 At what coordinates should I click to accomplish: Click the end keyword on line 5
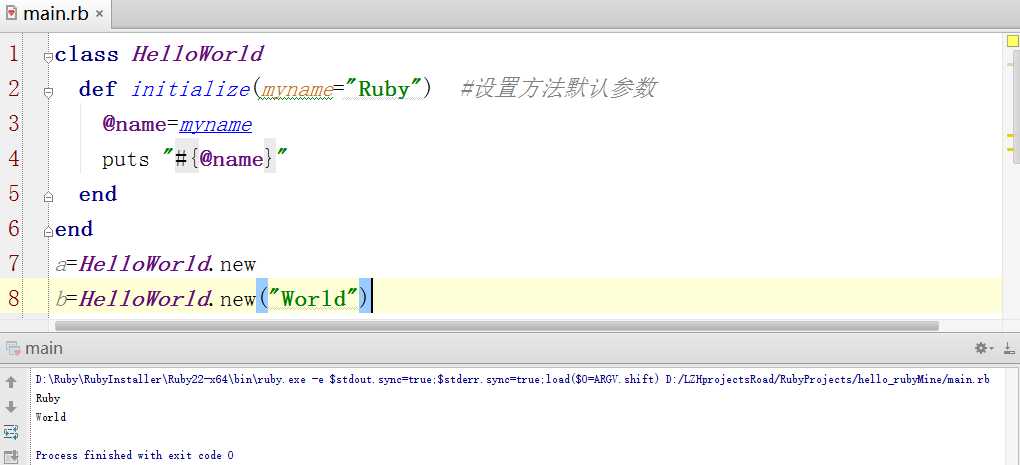98,194
